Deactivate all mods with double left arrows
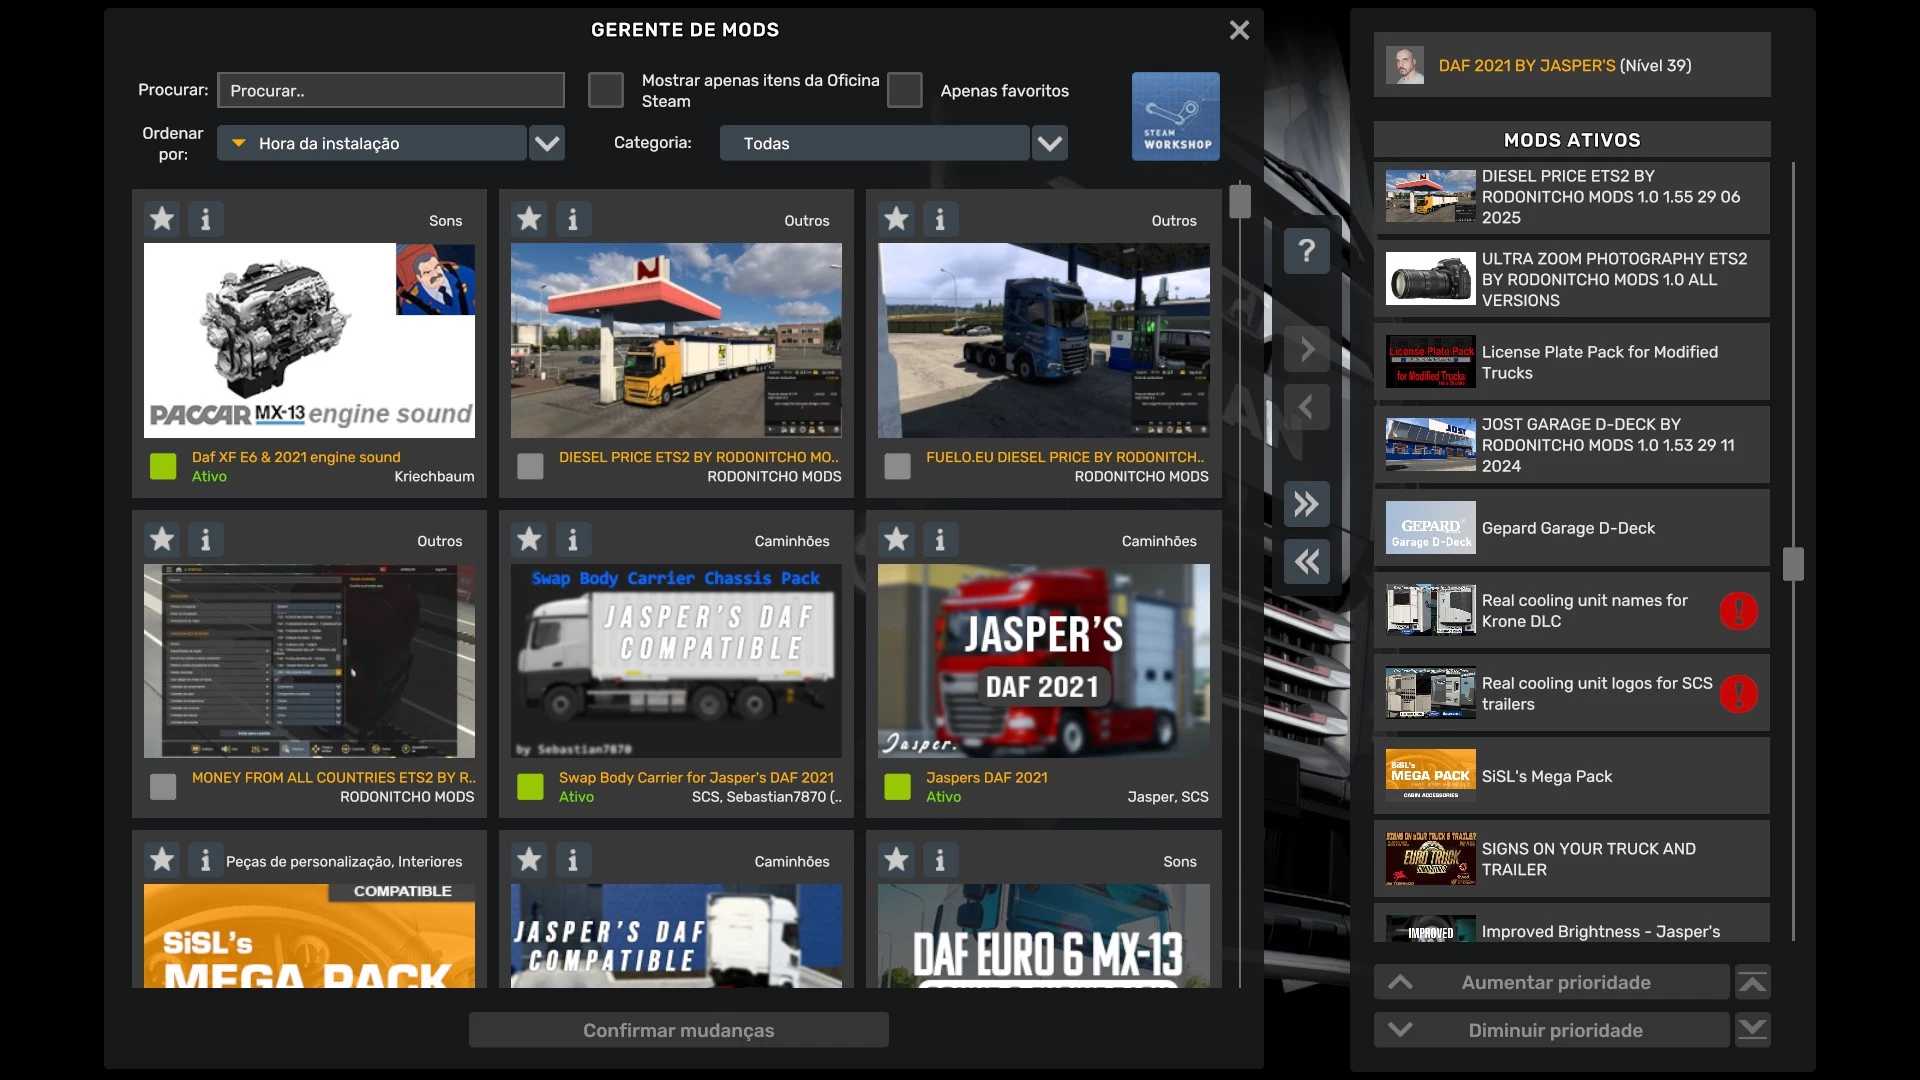 [1306, 562]
